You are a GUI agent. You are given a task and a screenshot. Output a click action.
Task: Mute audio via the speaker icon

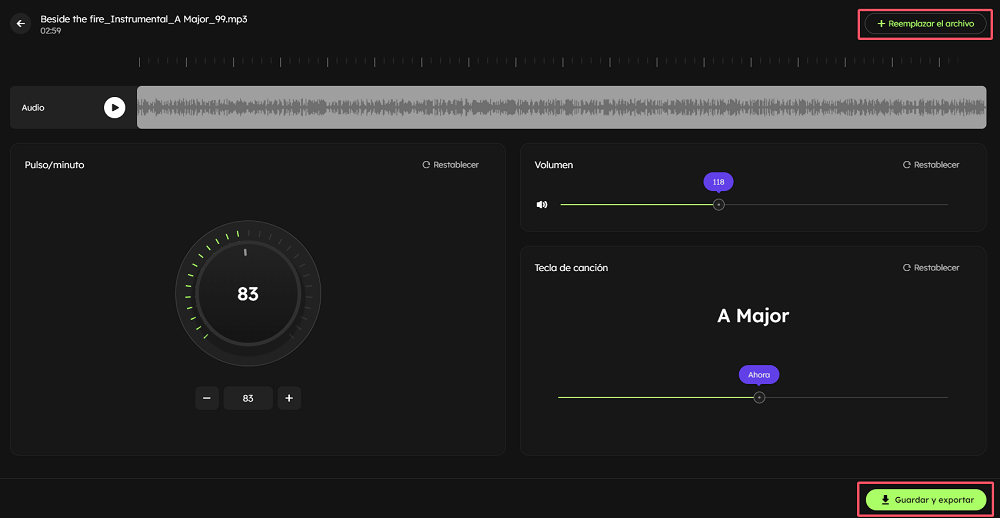tap(542, 205)
